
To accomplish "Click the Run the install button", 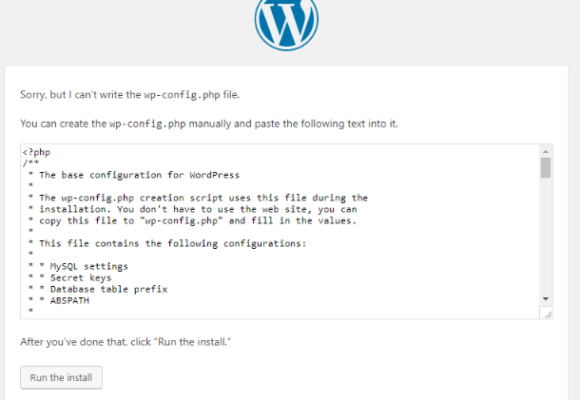I will pos(61,377).
